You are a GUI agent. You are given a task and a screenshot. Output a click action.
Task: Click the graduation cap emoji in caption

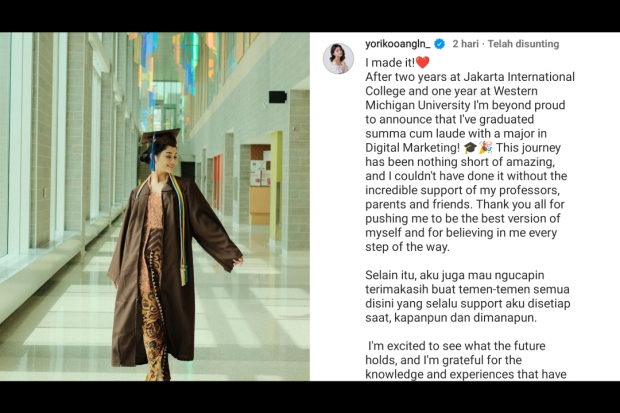(x=470, y=148)
